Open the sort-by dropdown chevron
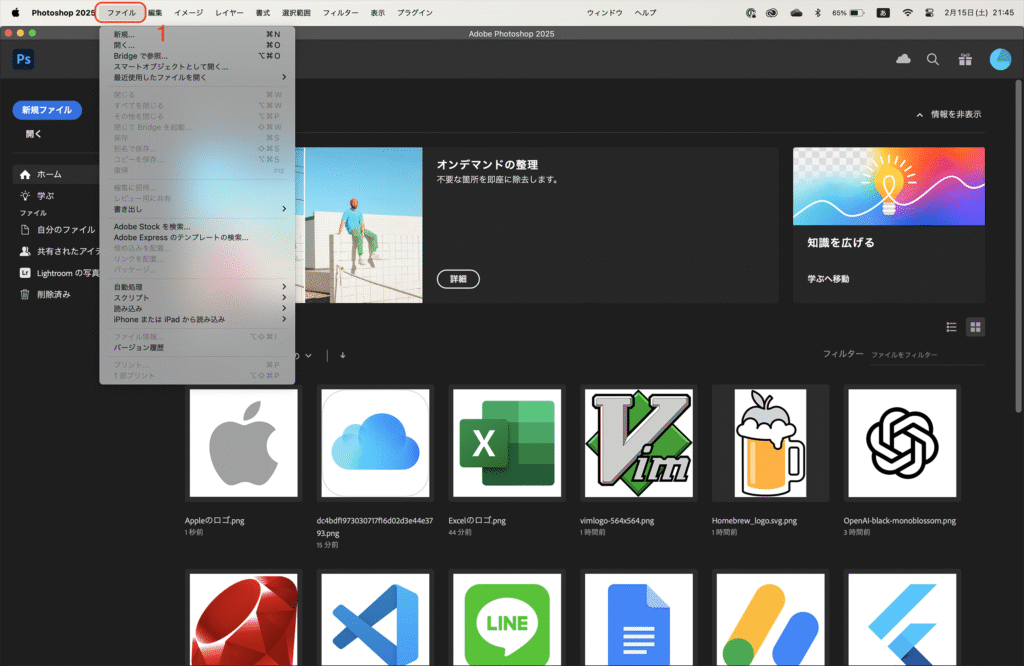1024x666 pixels. (x=308, y=356)
